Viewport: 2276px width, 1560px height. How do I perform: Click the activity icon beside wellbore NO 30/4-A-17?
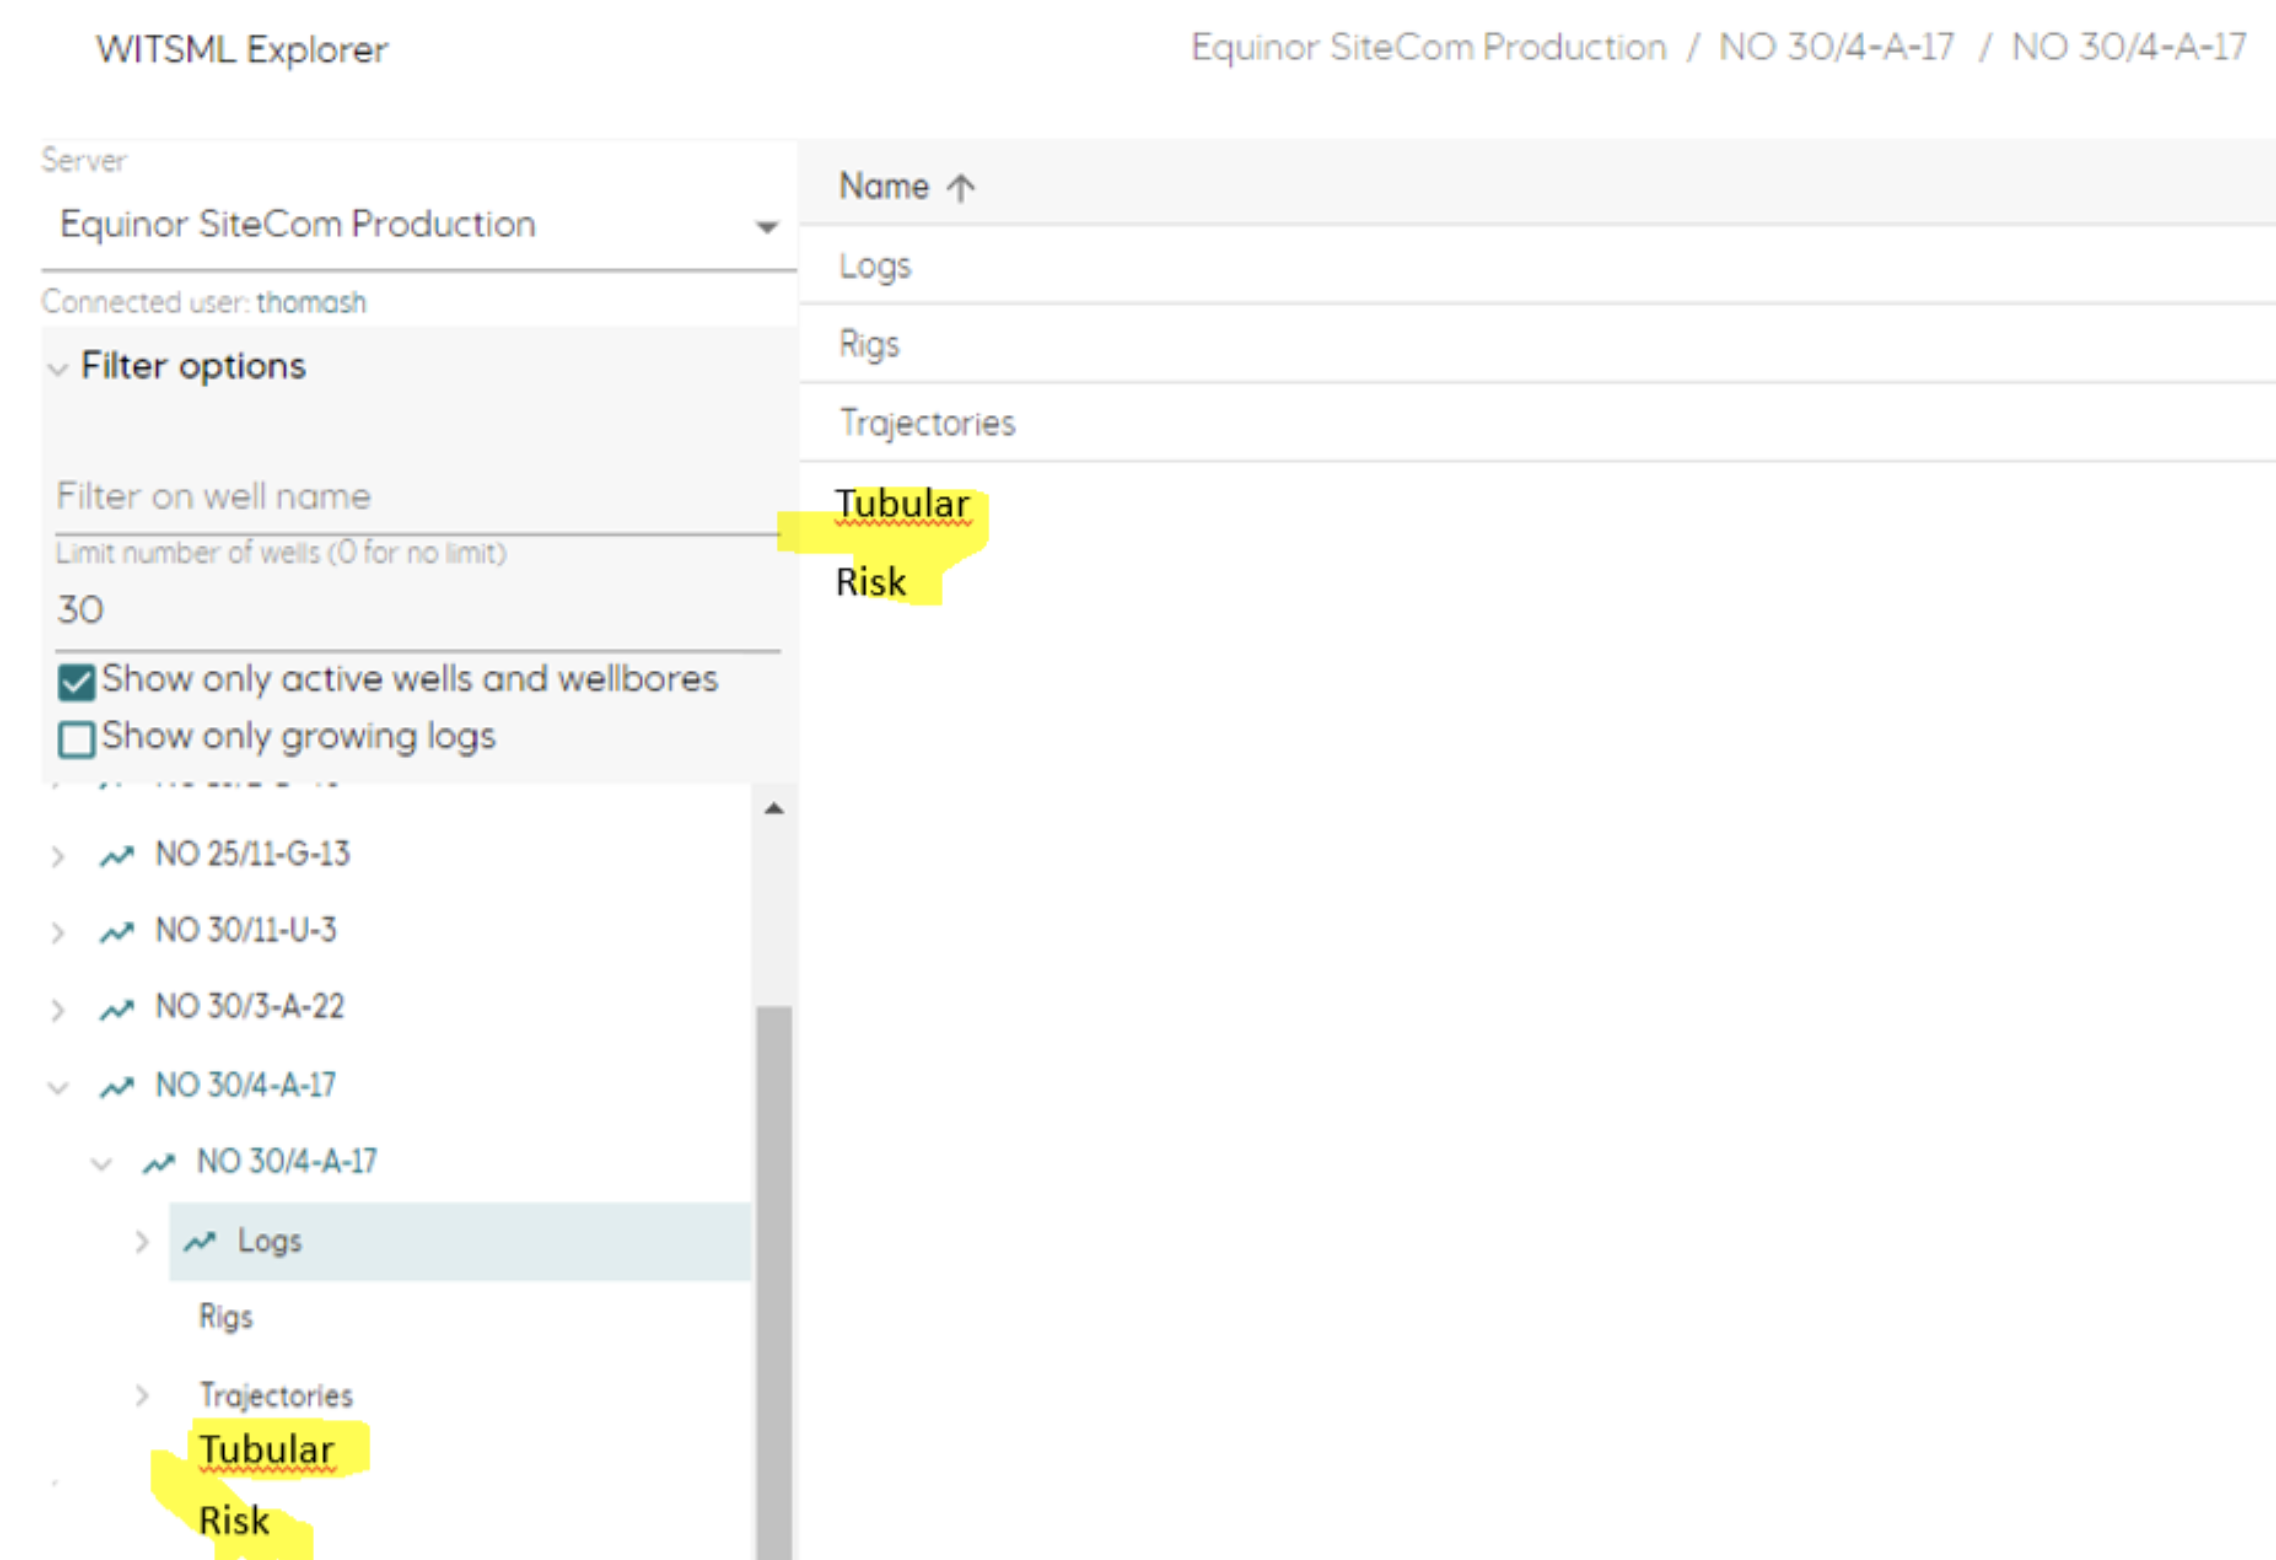point(157,1162)
